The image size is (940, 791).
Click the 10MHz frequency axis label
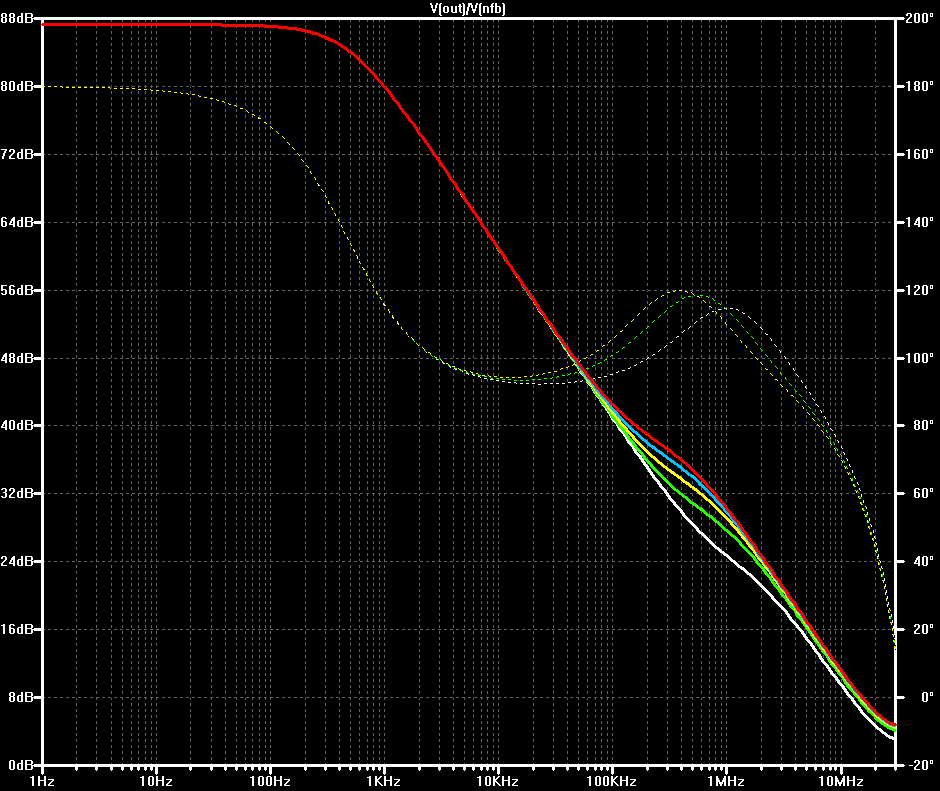[x=840, y=781]
